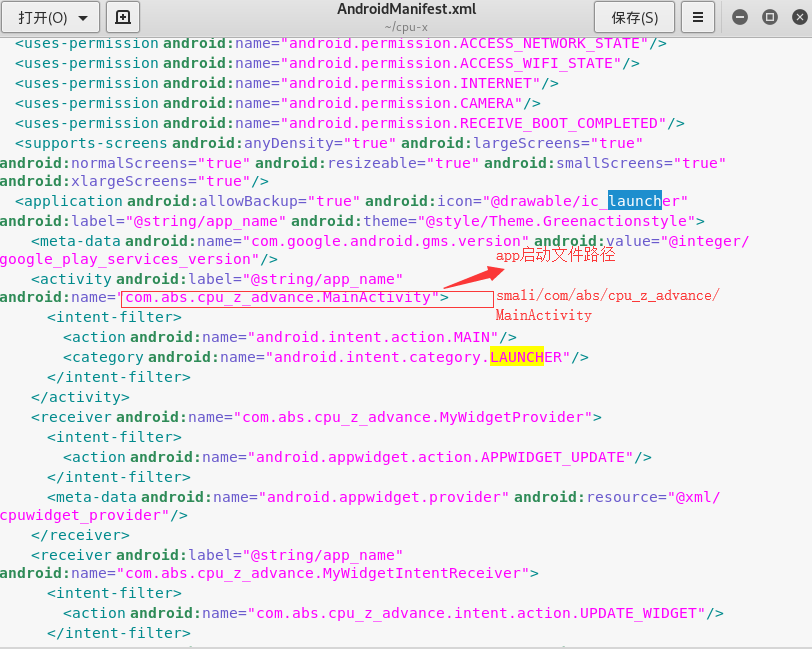Click the red arrow annotation

click(467, 271)
